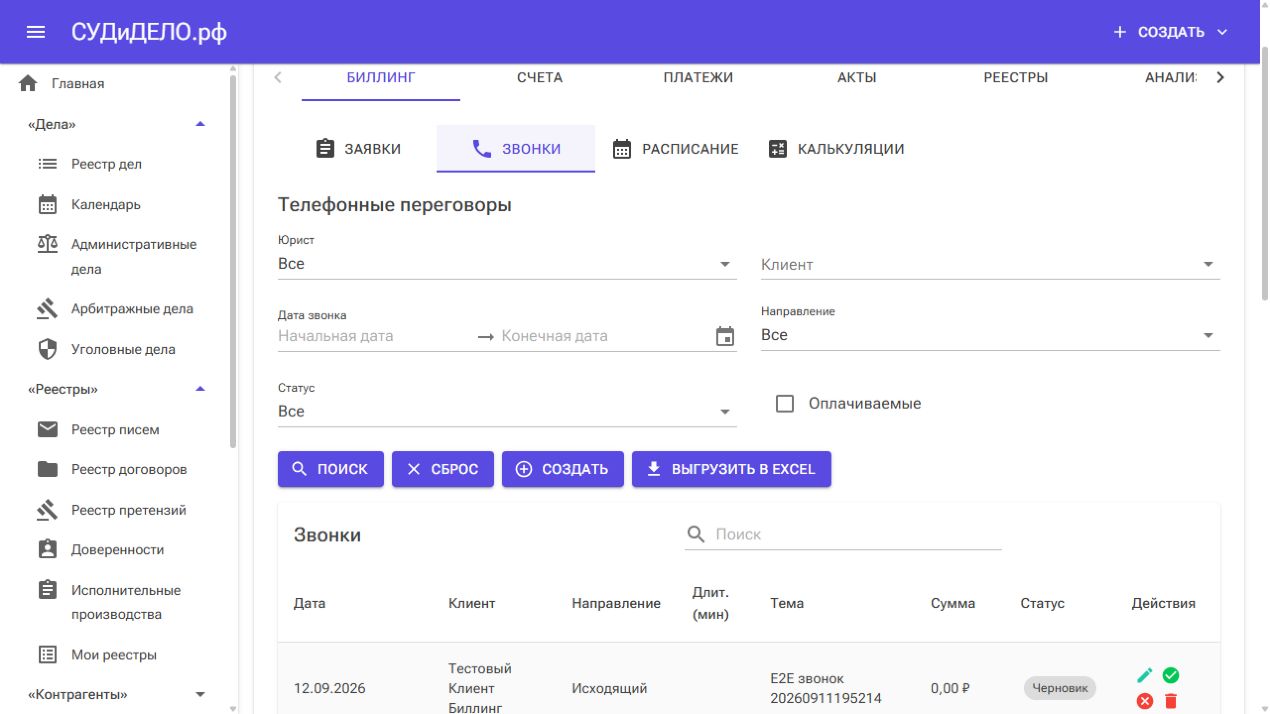Click the magnifier icon in Звонки search
This screenshot has height=714, width=1270.
696,535
